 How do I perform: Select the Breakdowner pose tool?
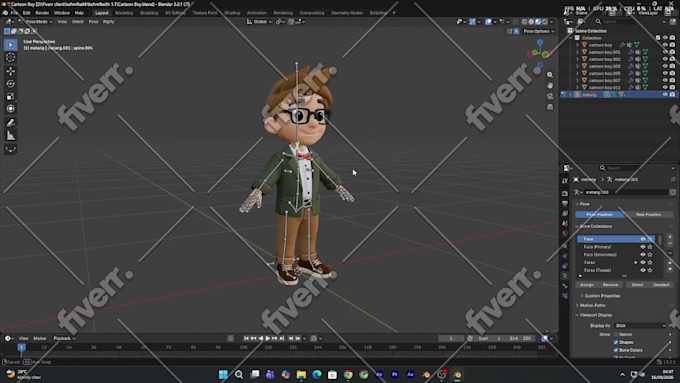[11, 149]
